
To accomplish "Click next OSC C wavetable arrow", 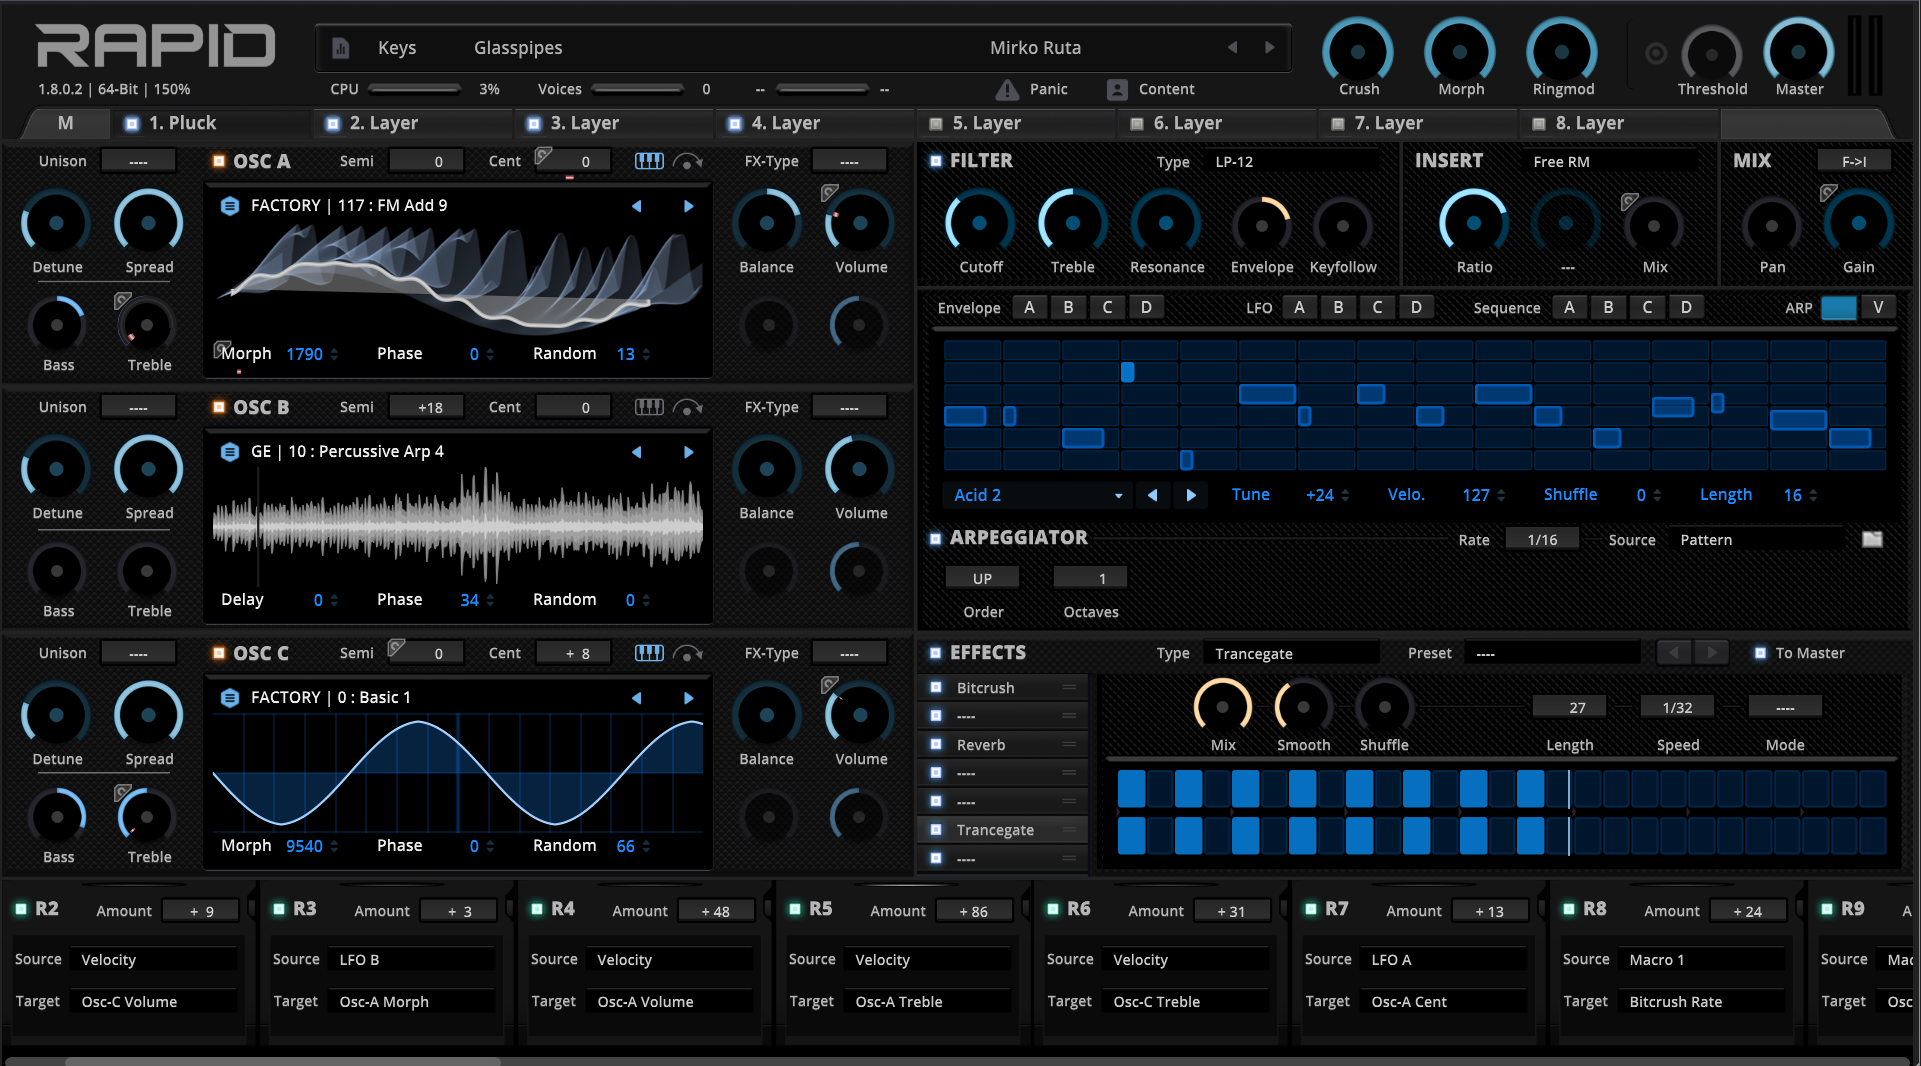I will 688,698.
